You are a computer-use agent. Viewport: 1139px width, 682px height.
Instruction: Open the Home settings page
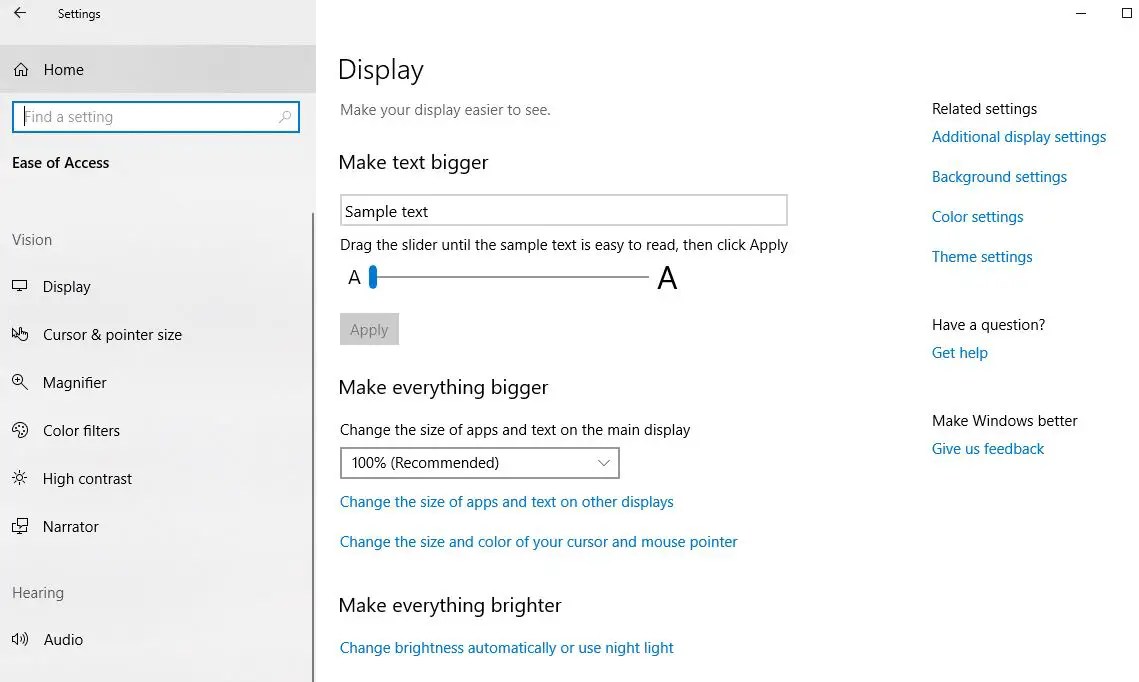tap(158, 70)
